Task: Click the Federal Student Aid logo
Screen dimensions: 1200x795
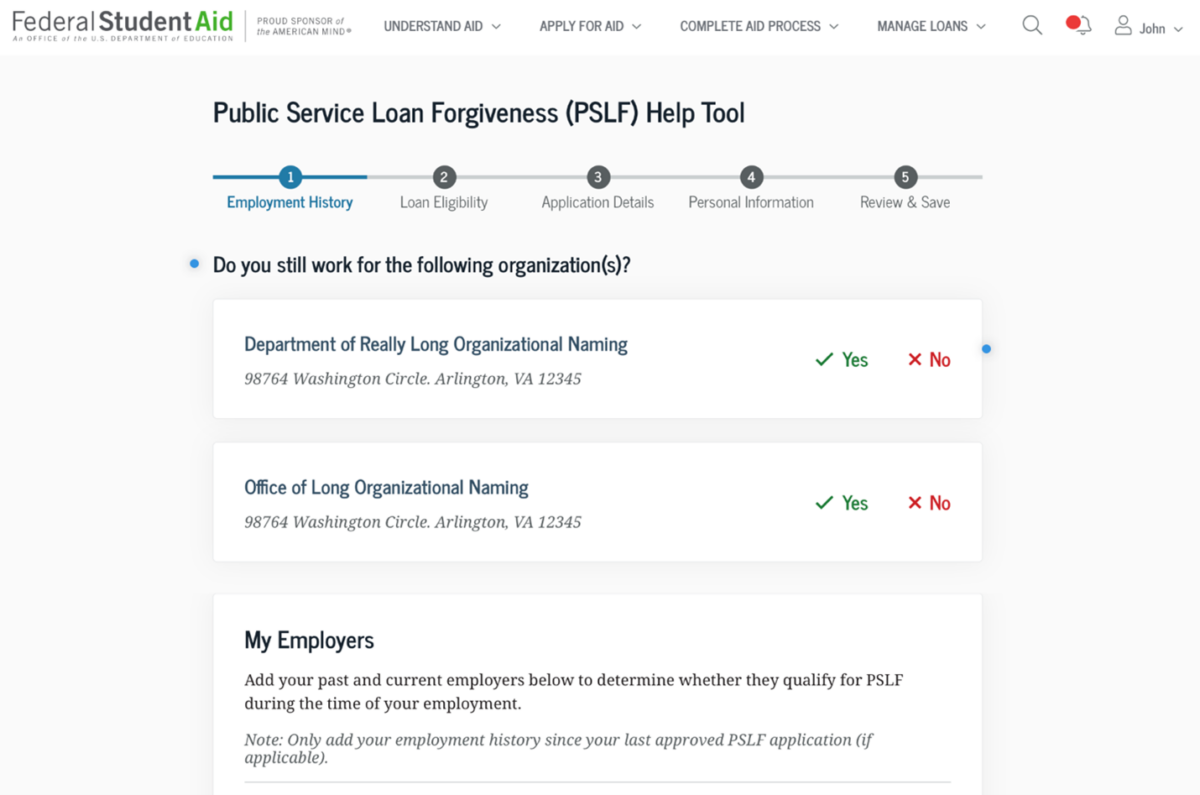Action: (x=122, y=26)
